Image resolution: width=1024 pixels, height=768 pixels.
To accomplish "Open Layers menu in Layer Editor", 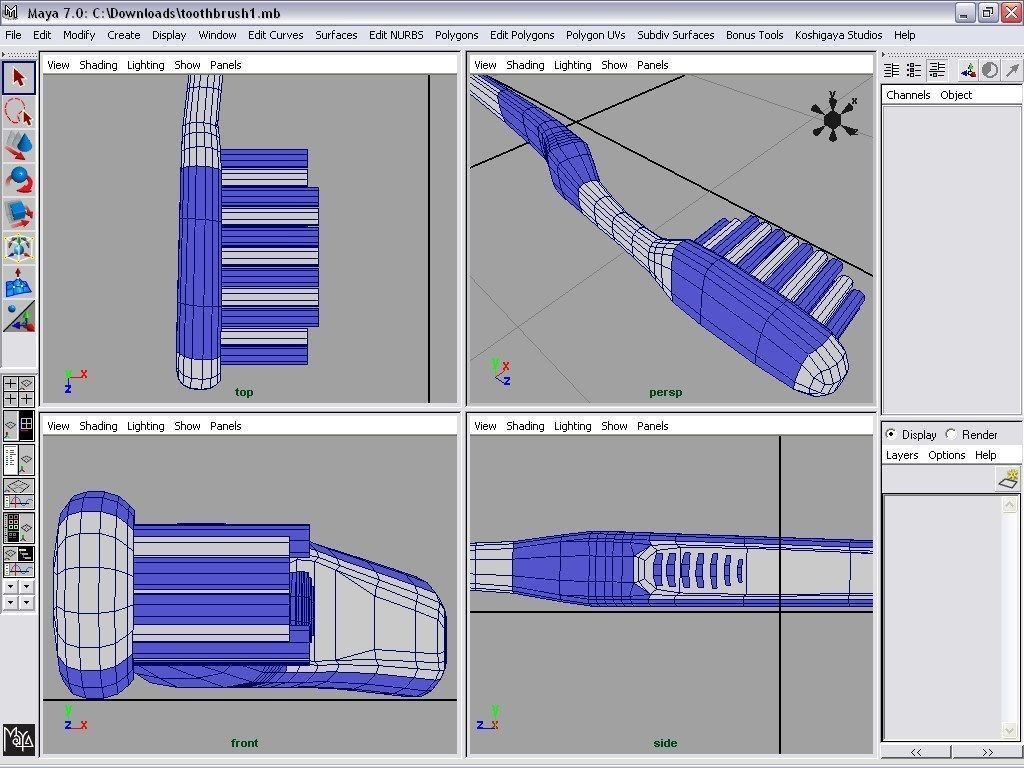I will click(x=902, y=455).
